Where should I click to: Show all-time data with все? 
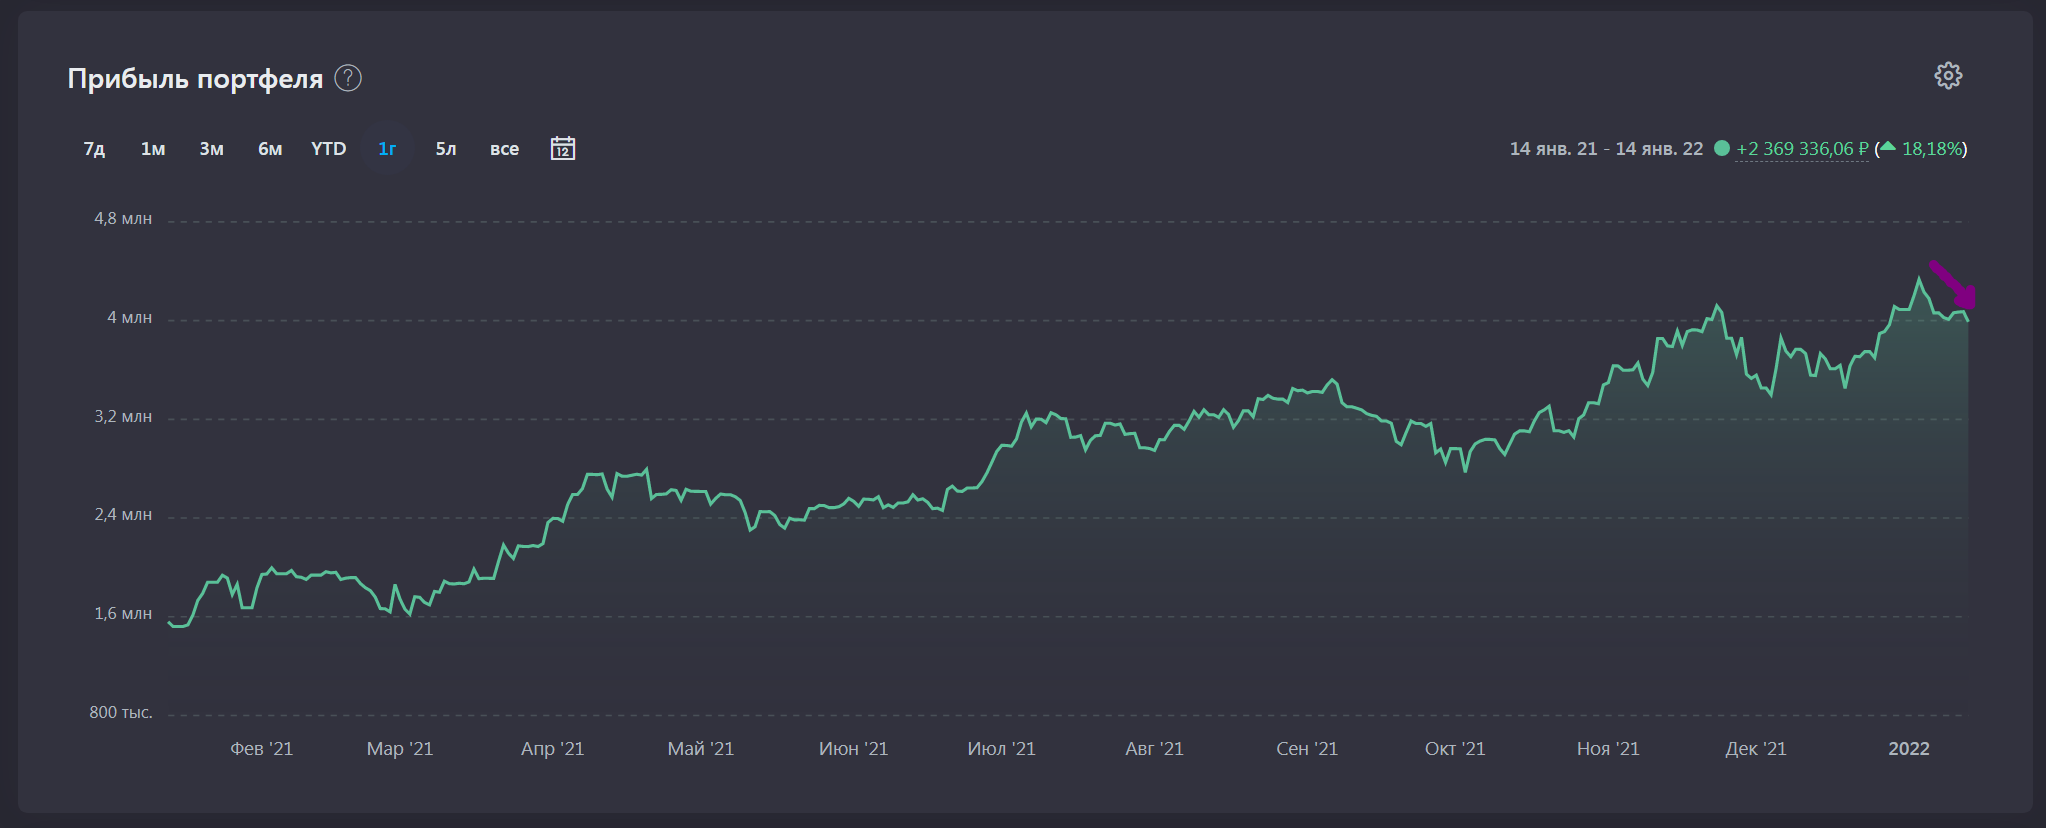click(x=504, y=149)
